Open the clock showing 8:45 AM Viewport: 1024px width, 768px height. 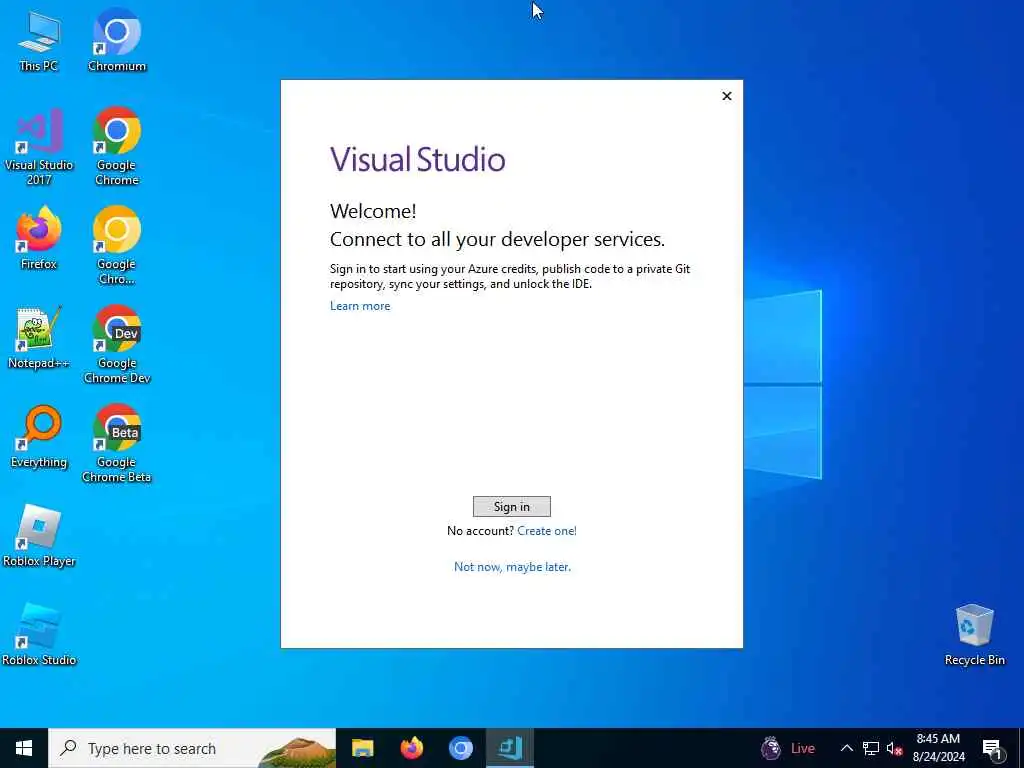point(938,748)
